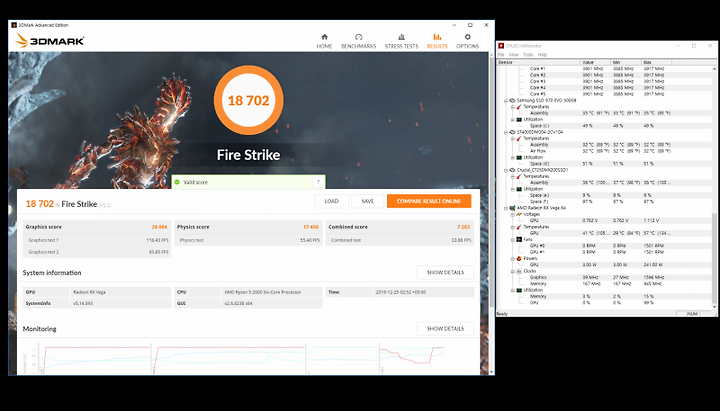Image resolution: width=720 pixels, height=411 pixels.
Task: Click the Crucial CT250MX200SSD1 drive icon
Action: click(x=512, y=170)
